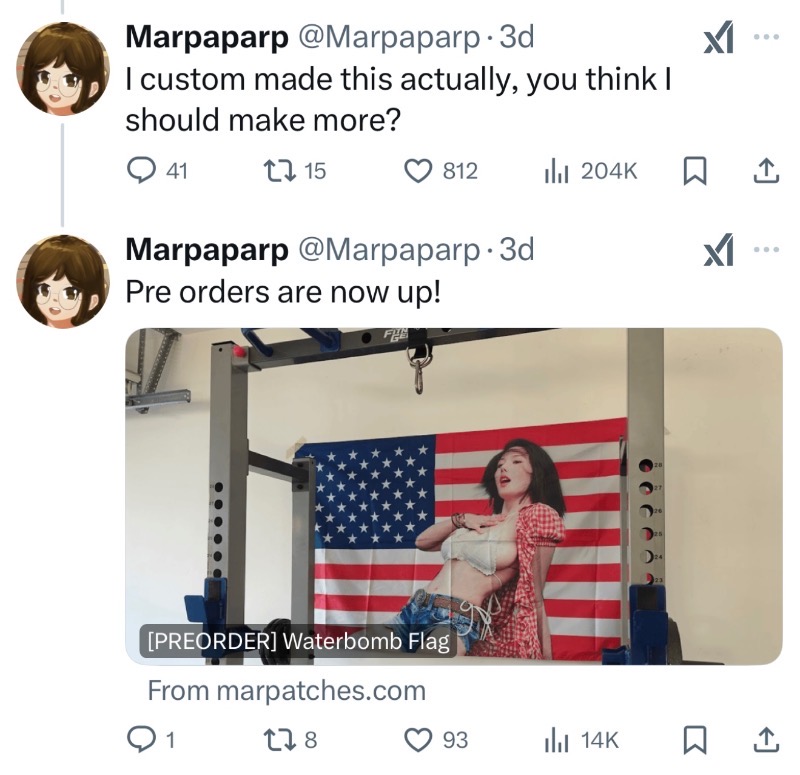This screenshot has height=775, width=800.
Task: Open more options menu on first tweet
Action: pyautogui.click(x=766, y=37)
